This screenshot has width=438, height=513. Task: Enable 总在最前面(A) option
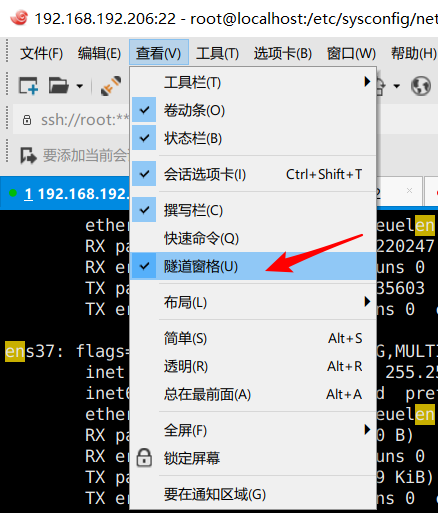pyautogui.click(x=254, y=394)
